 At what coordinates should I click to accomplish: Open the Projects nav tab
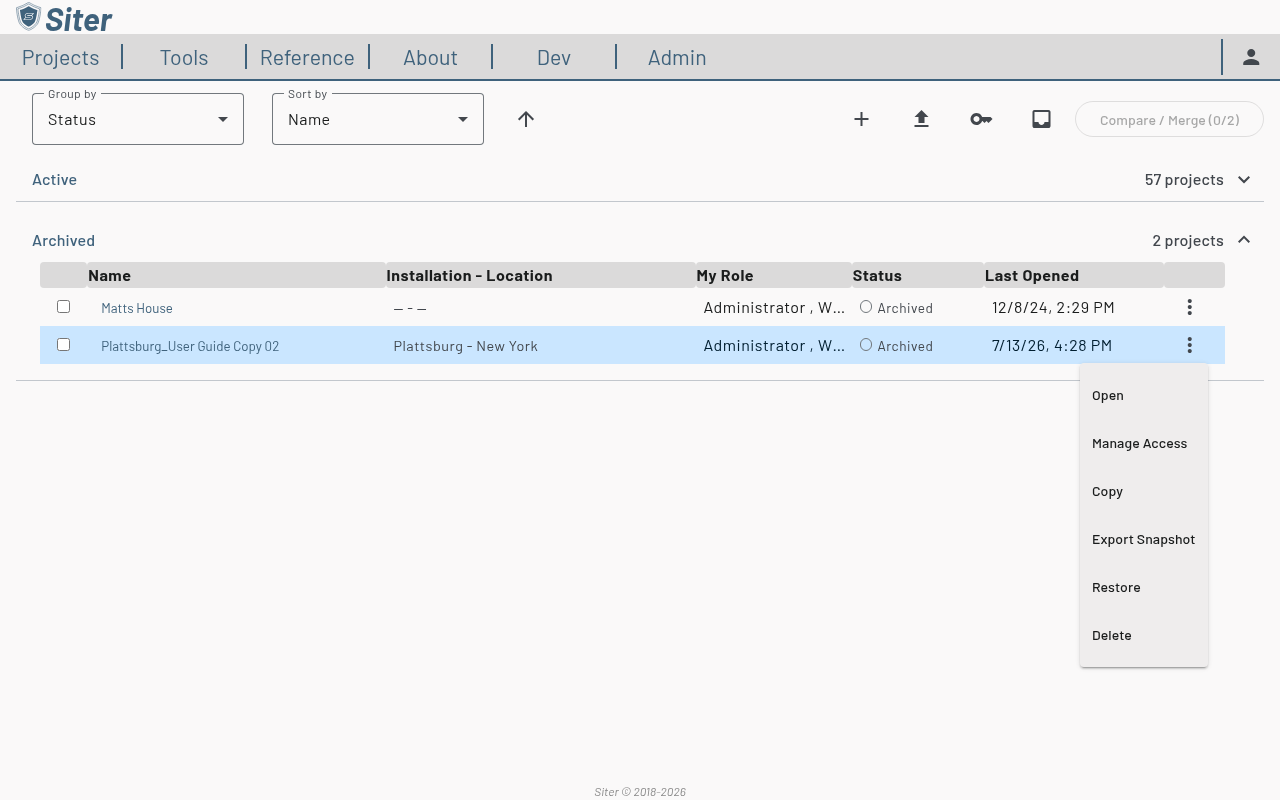click(x=60, y=57)
